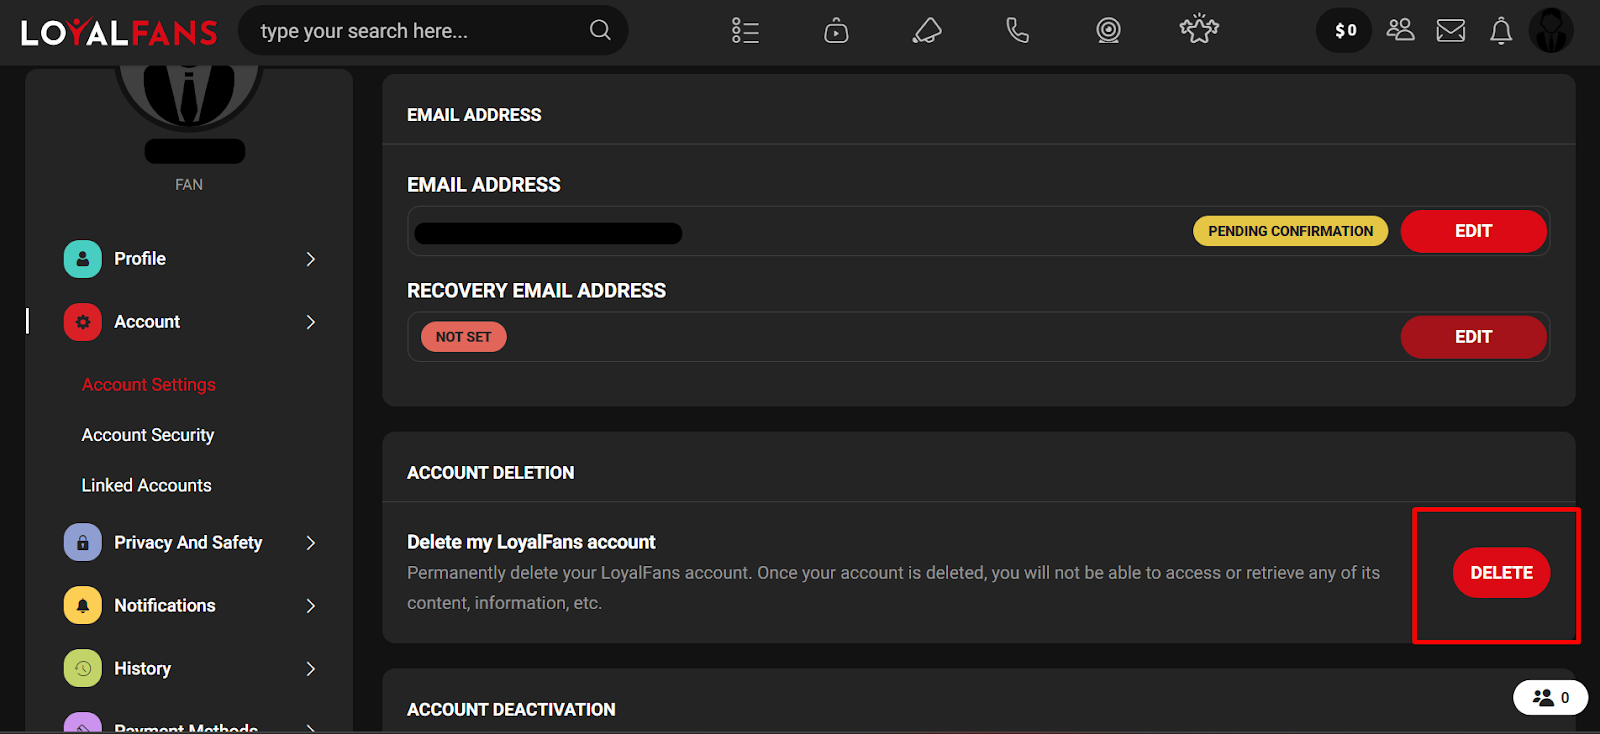
Task: Expand the Notifications chevron
Action: 311,606
